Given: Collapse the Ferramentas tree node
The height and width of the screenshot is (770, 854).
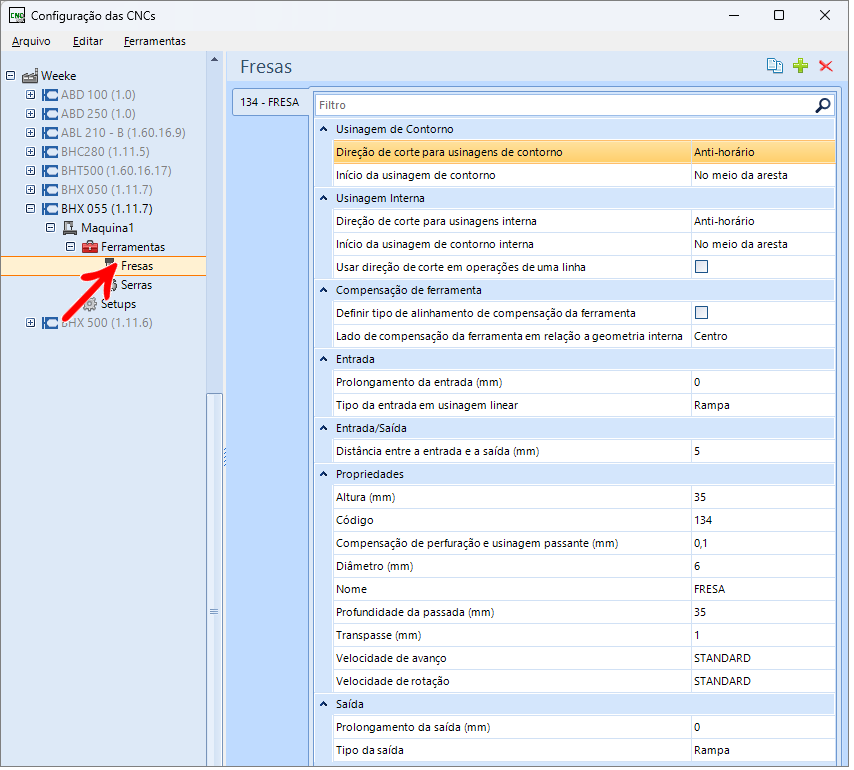Looking at the screenshot, I should pyautogui.click(x=70, y=247).
